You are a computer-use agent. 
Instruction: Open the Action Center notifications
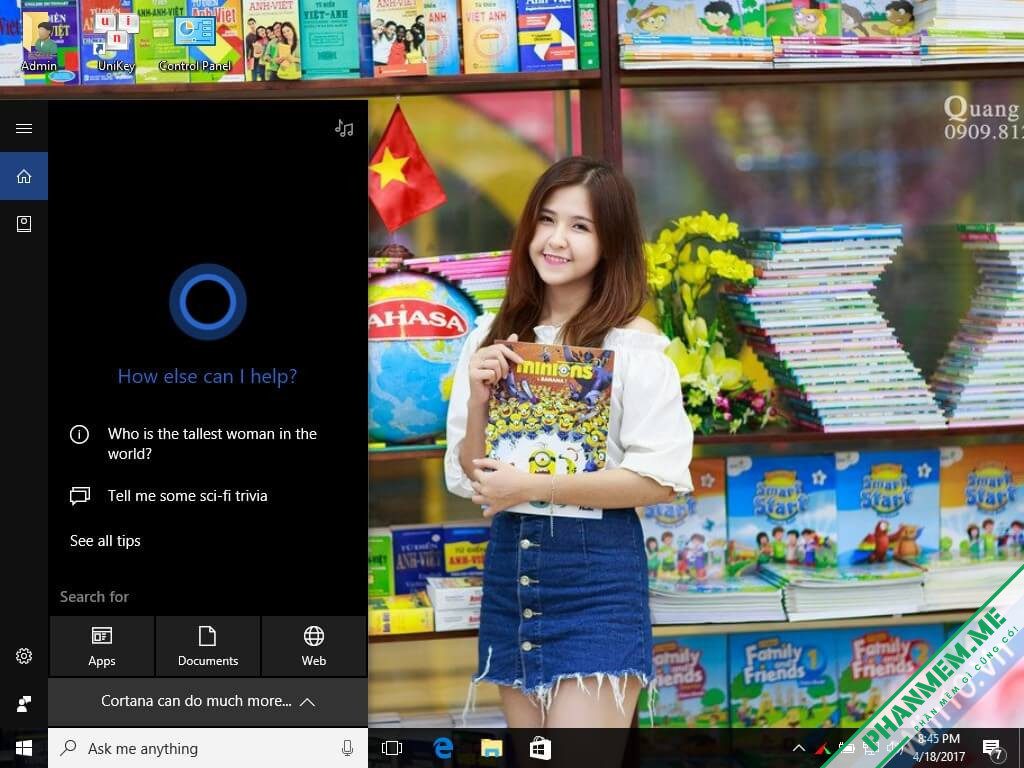(x=993, y=749)
